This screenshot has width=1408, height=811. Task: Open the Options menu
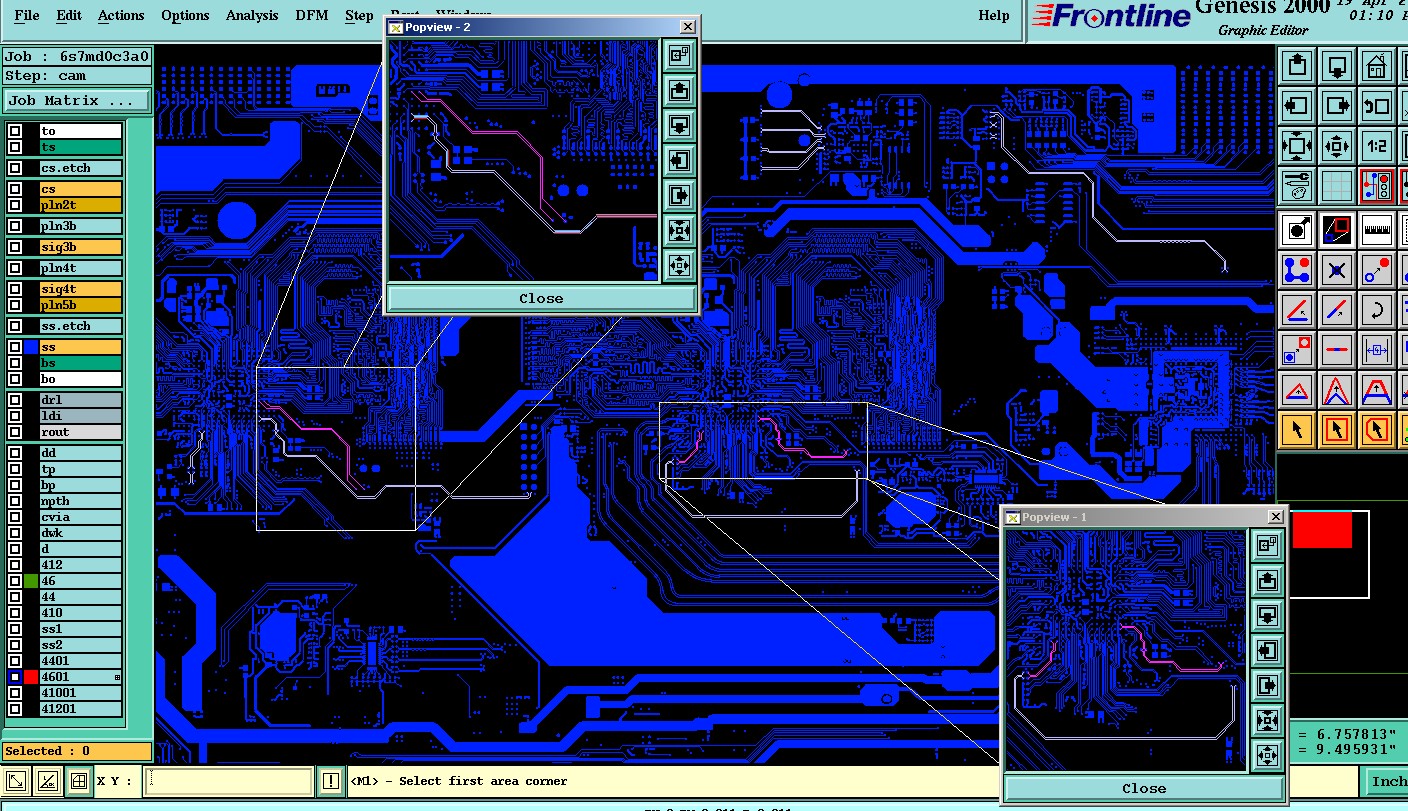click(x=185, y=15)
